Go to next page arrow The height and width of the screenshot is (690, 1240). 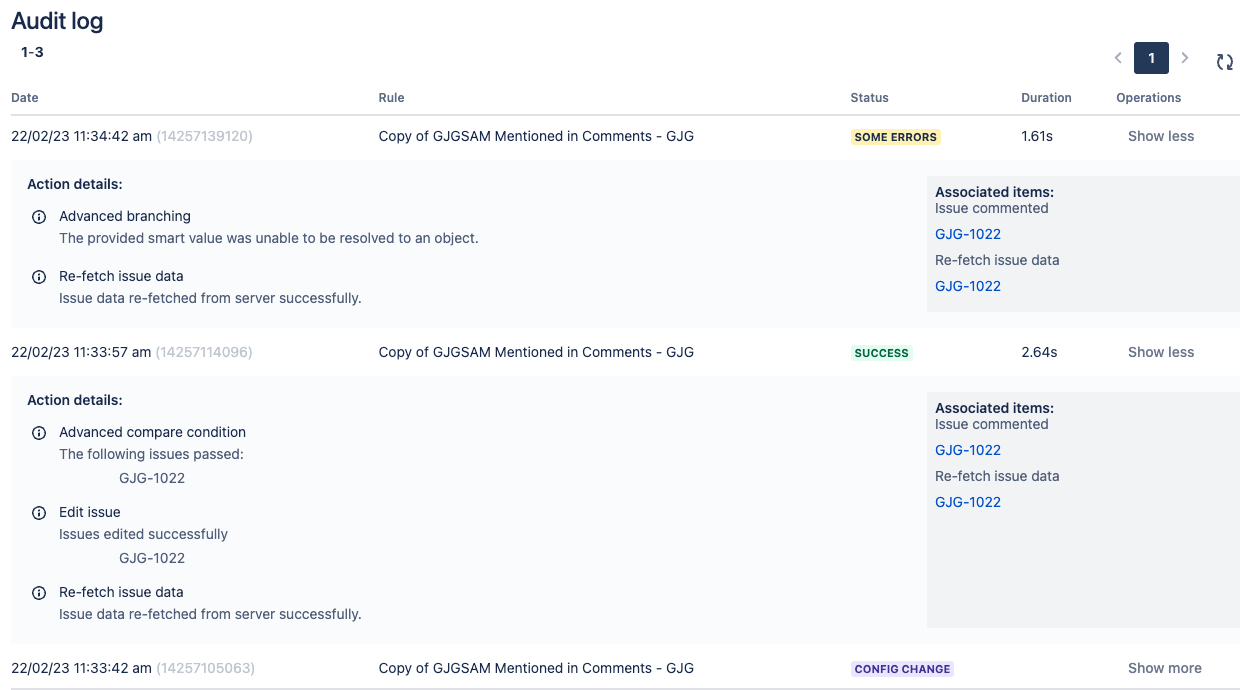(x=1185, y=58)
